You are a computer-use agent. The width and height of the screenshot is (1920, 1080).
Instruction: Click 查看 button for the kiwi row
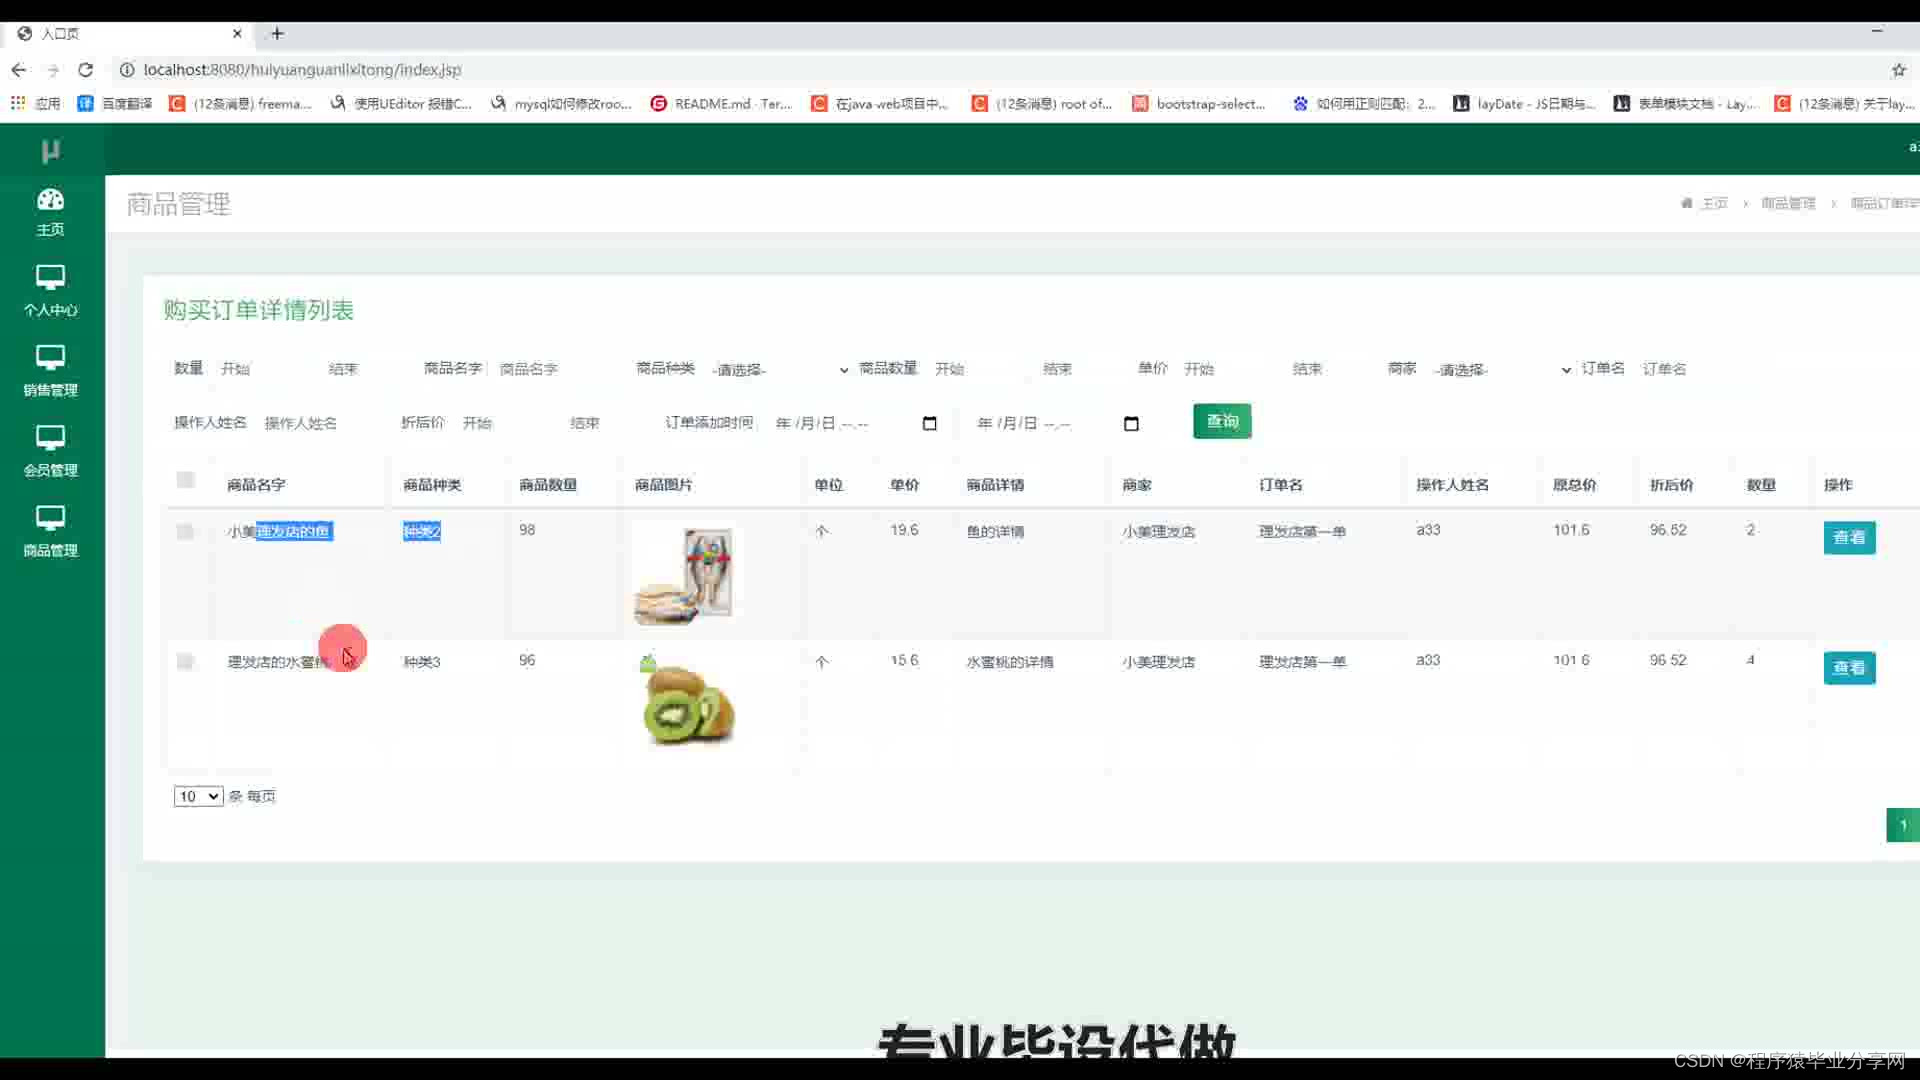click(x=1848, y=667)
